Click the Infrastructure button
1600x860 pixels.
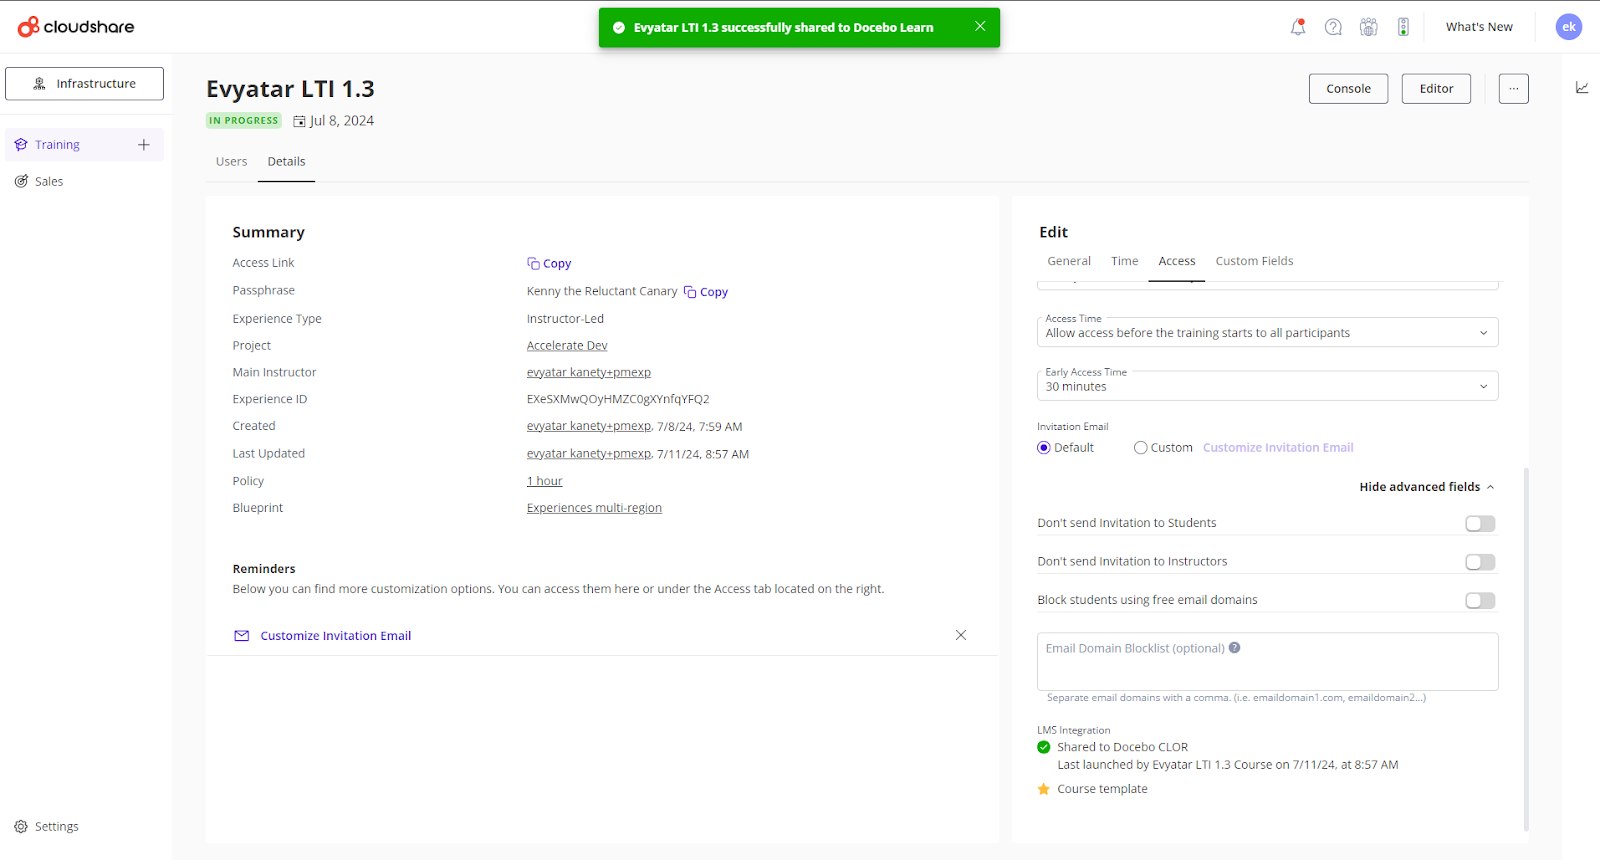[85, 84]
